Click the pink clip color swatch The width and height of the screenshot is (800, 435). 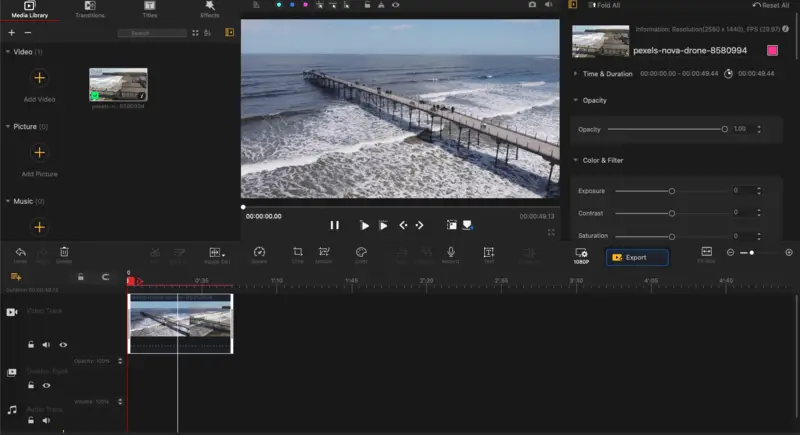[x=772, y=50]
